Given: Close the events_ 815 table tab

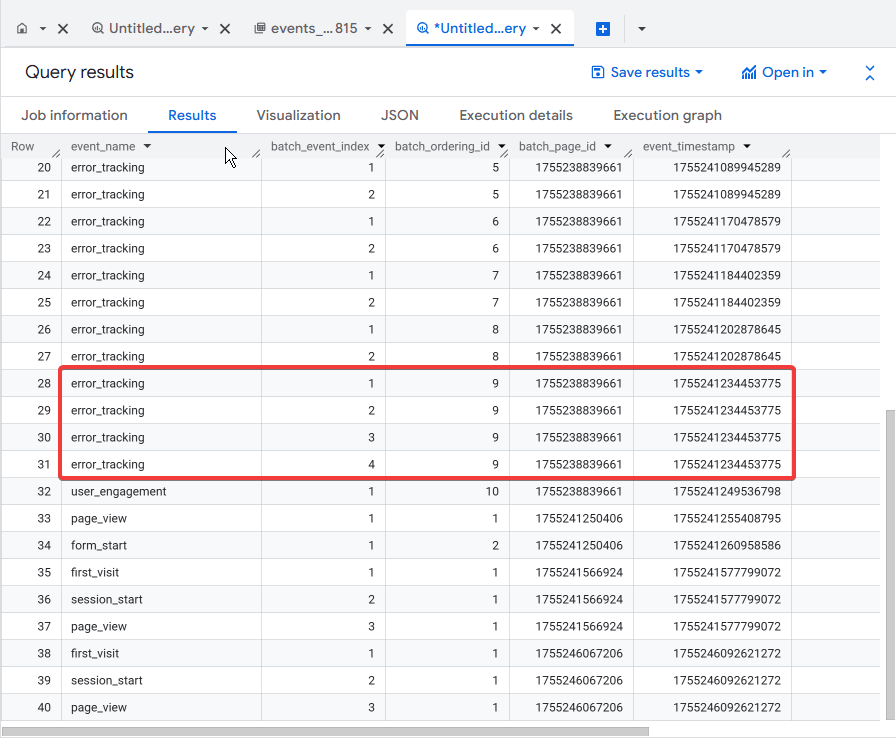Looking at the screenshot, I should [x=388, y=29].
